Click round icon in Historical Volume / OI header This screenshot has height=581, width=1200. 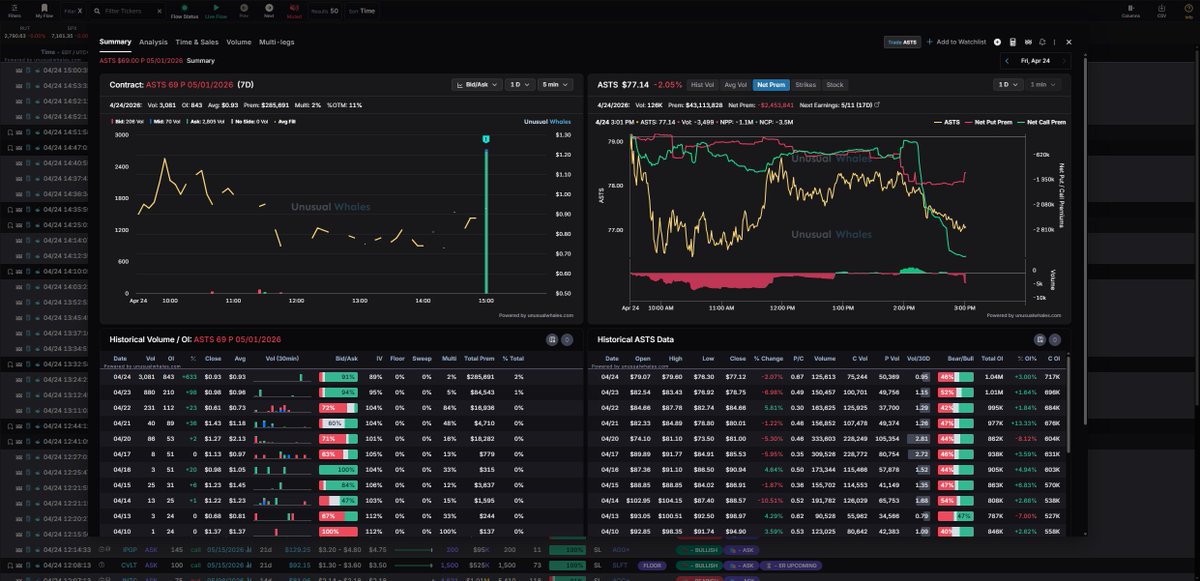tap(566, 340)
